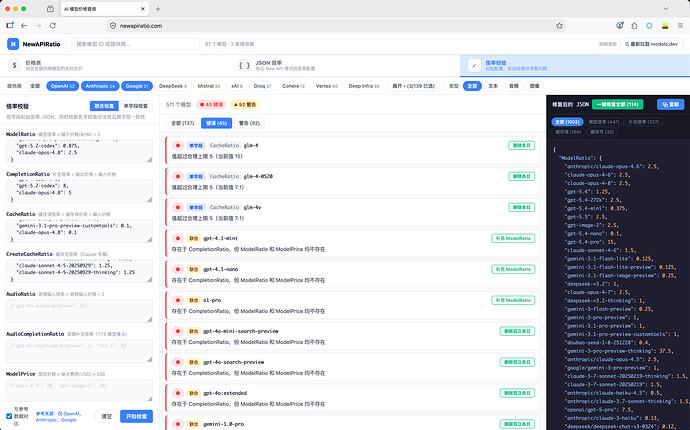This screenshot has width=690, height=430.
Task: Click the NewAPIRatio logo icon
Action: coord(13,44)
